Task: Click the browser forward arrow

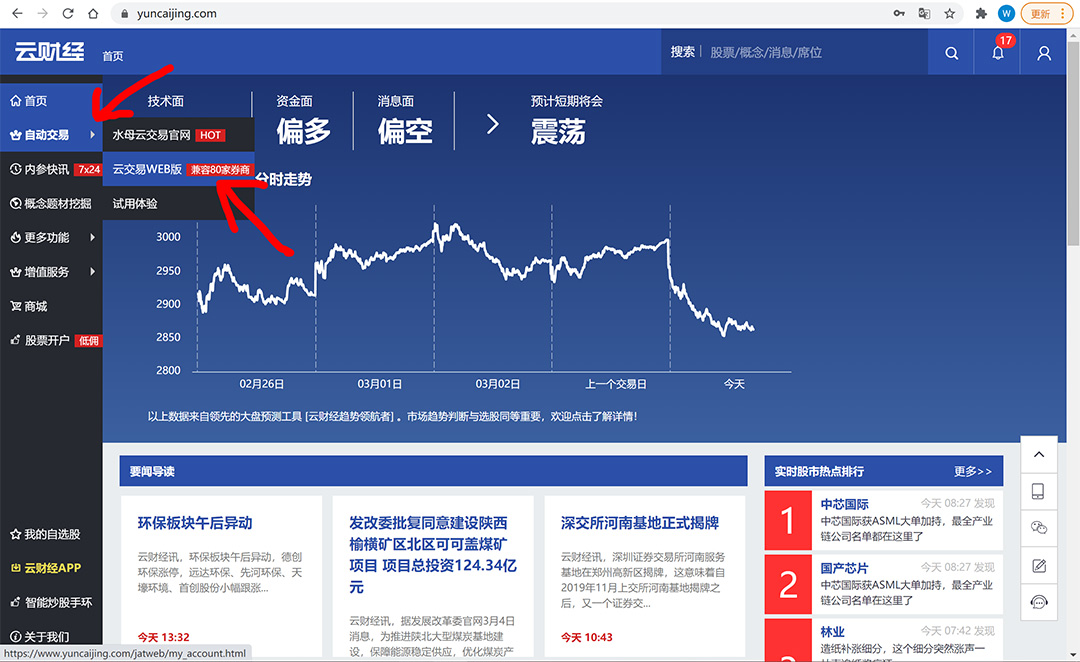Action: 43,13
